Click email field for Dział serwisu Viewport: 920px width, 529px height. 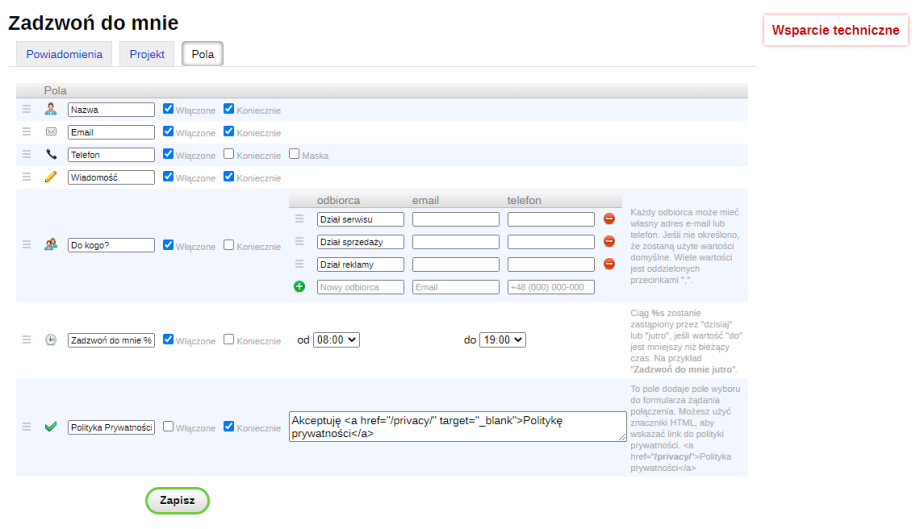click(x=455, y=219)
